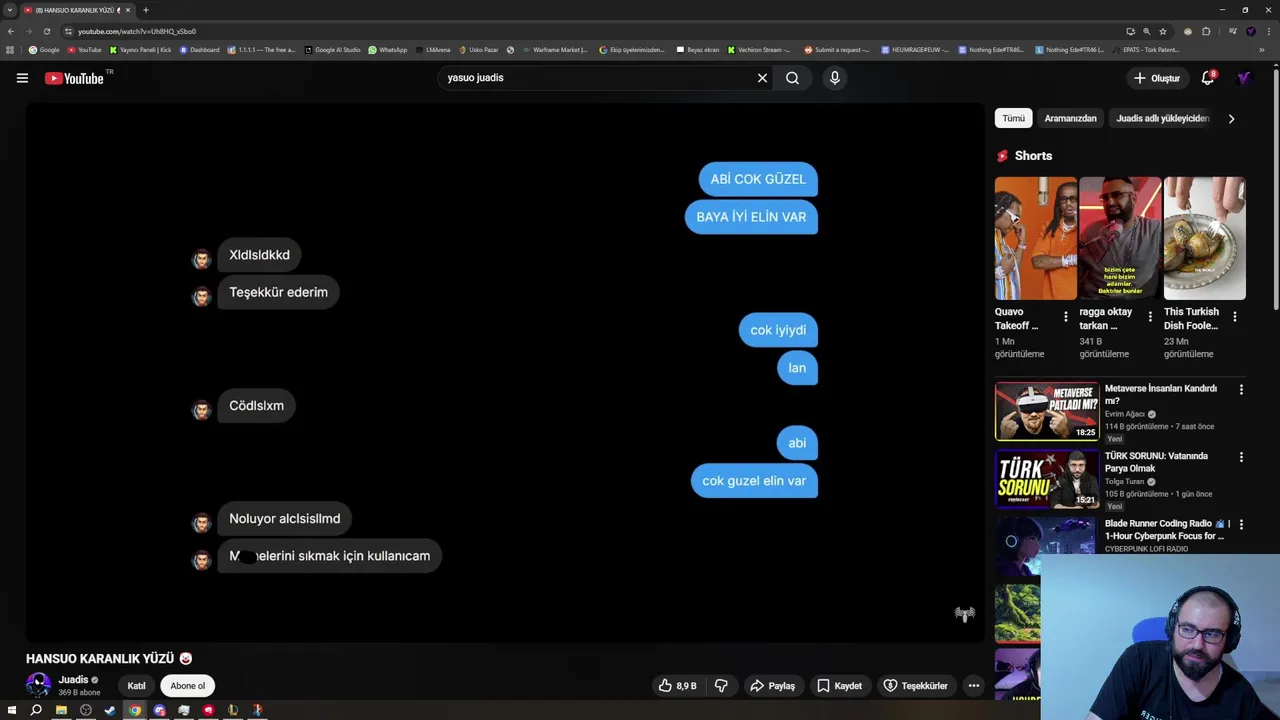Open options for Turkish Dish short
1280x720 pixels.
coord(1234,317)
